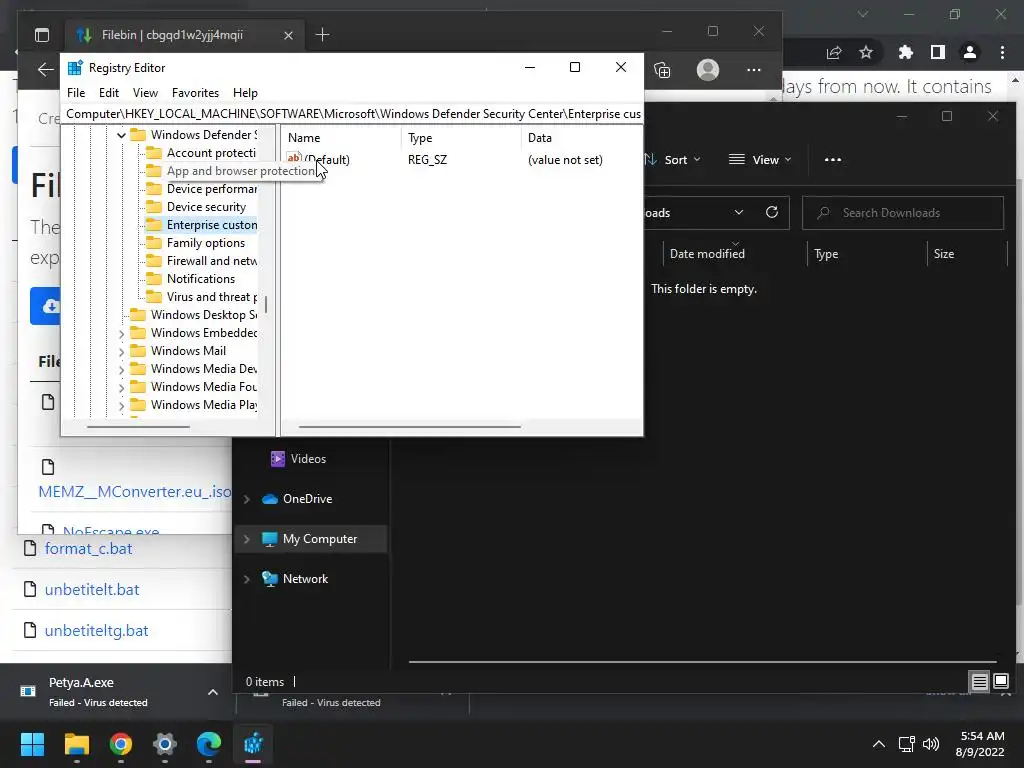Select the Virus and threat protection key
This screenshot has height=768, width=1024.
click(x=212, y=296)
